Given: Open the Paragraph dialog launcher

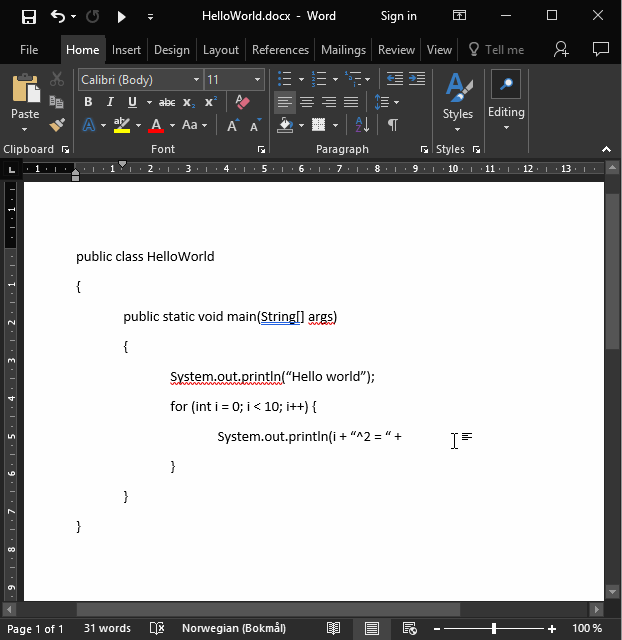Looking at the screenshot, I should tap(424, 150).
